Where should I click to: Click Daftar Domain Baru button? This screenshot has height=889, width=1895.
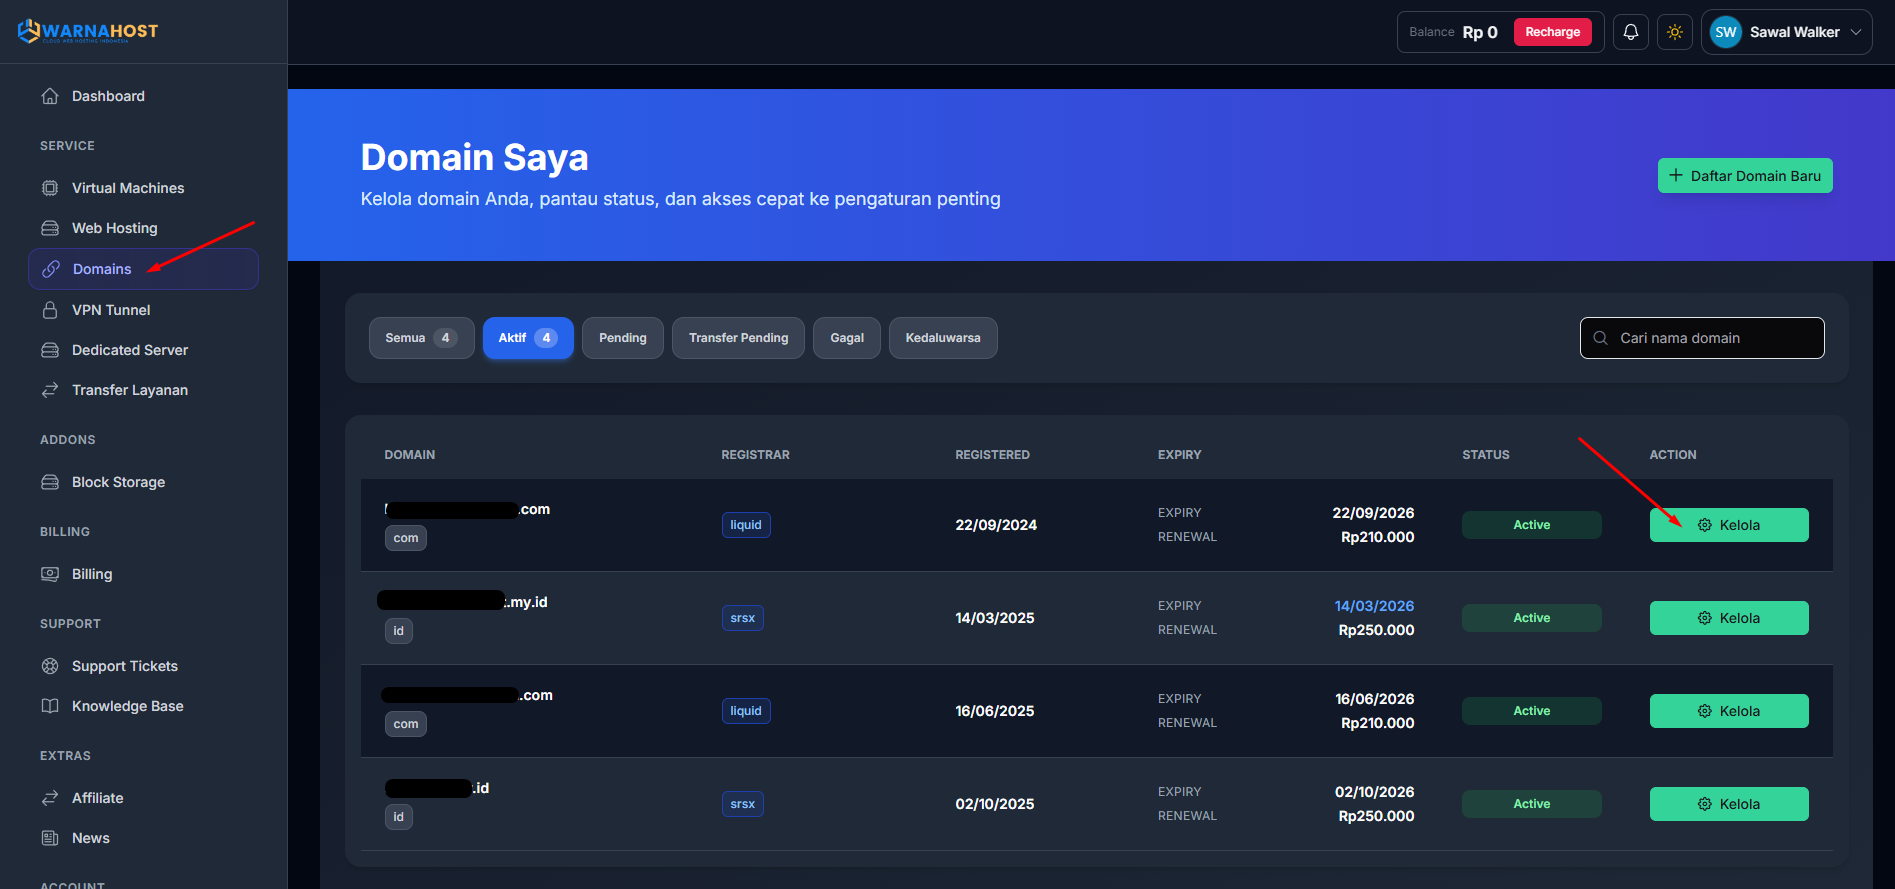click(1744, 176)
